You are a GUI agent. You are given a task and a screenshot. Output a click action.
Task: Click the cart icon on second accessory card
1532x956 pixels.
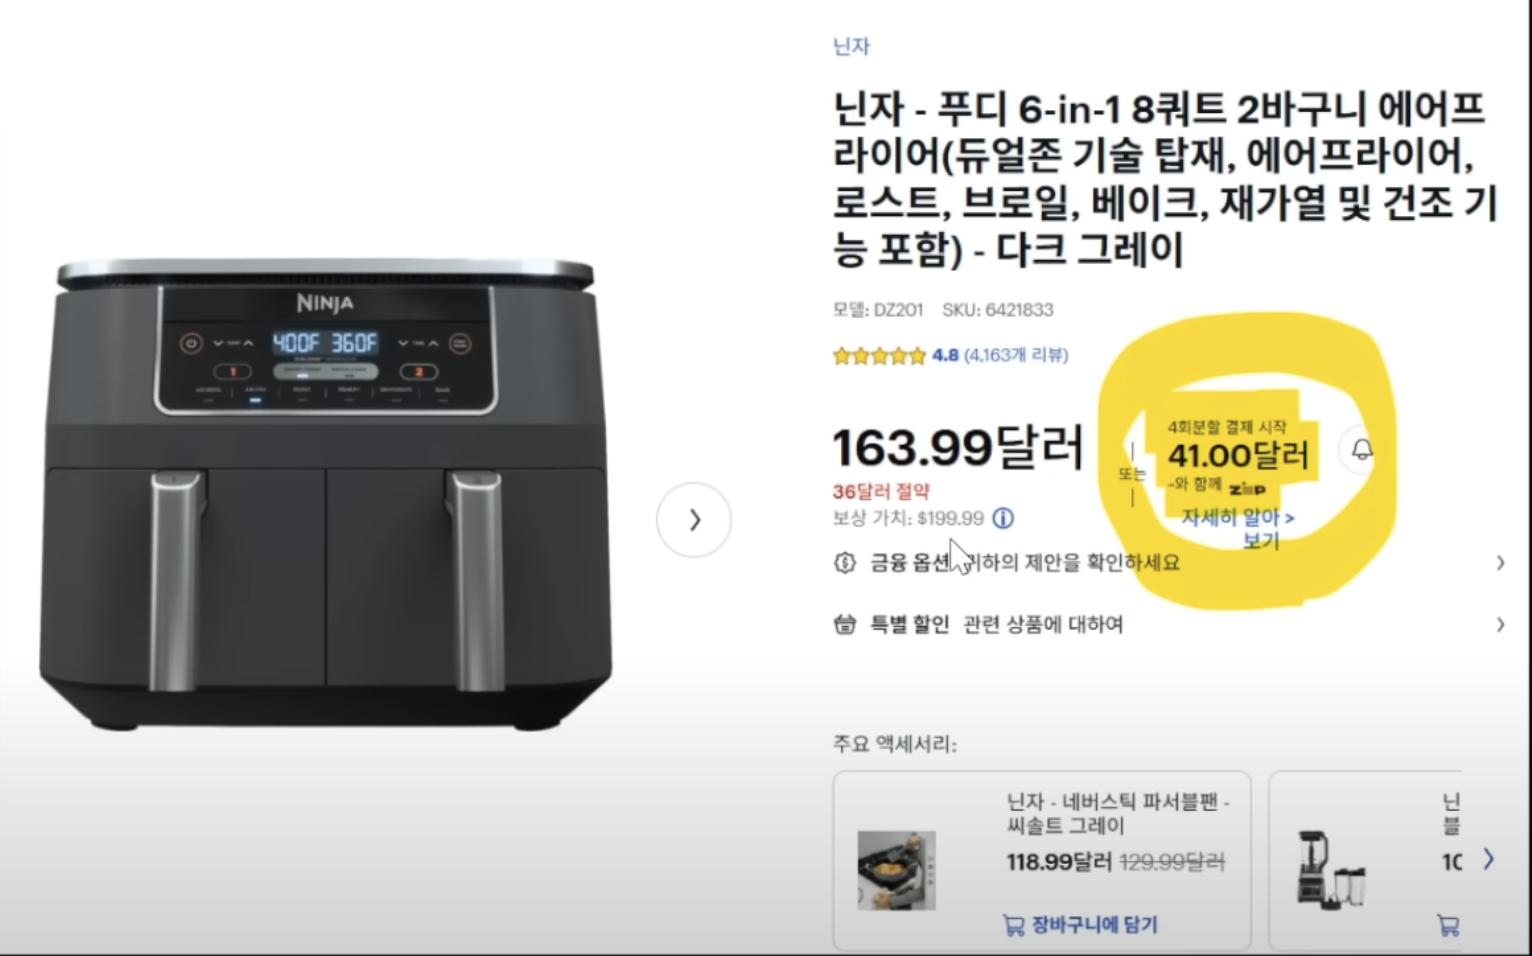coord(1447,926)
